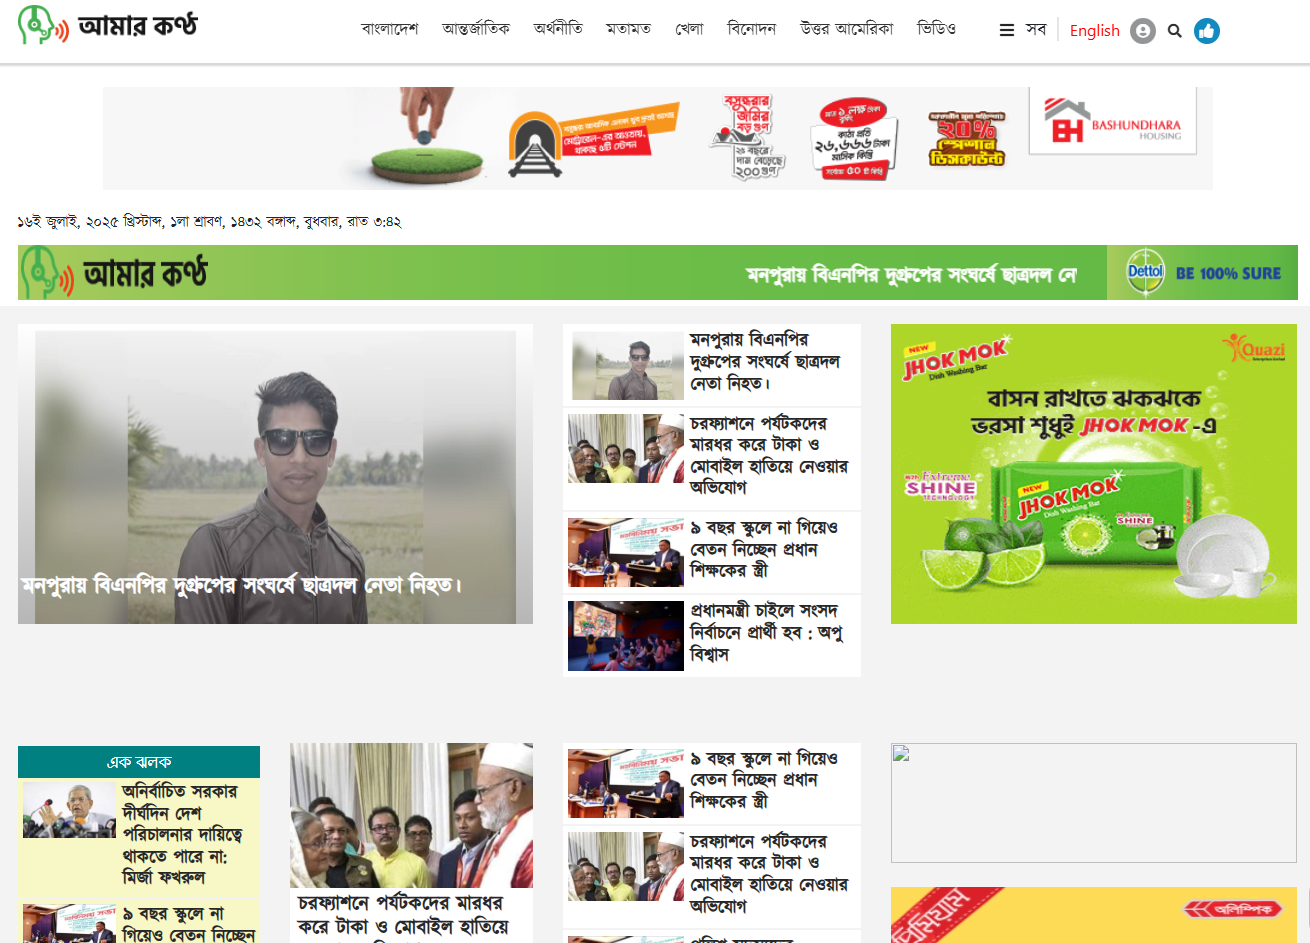
Task: Open lead headline মনপুরায় বিএনপির দুগ্রুপের সংঘর্ষে overlay
Action: [242, 585]
